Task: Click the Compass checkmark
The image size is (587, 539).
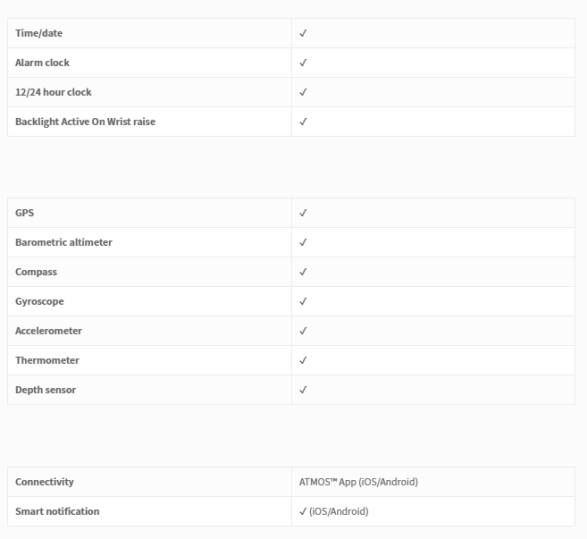Action: pyautogui.click(x=303, y=272)
